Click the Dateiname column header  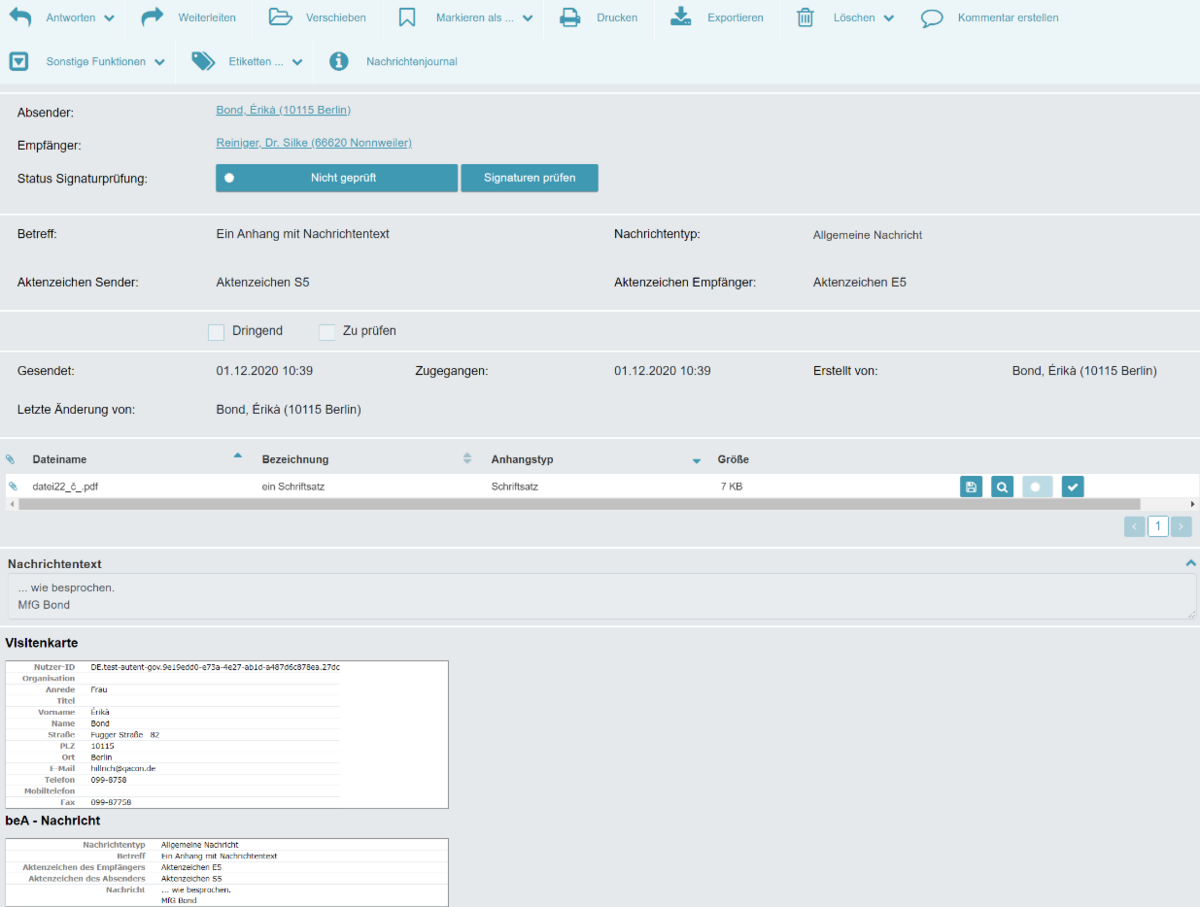click(59, 460)
